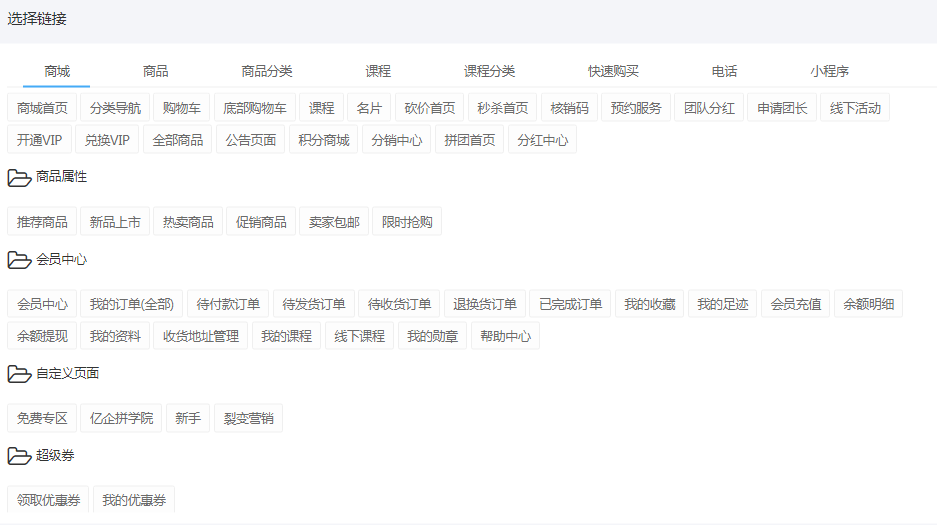Click the 余额提现 button
937x525 pixels.
pos(42,336)
